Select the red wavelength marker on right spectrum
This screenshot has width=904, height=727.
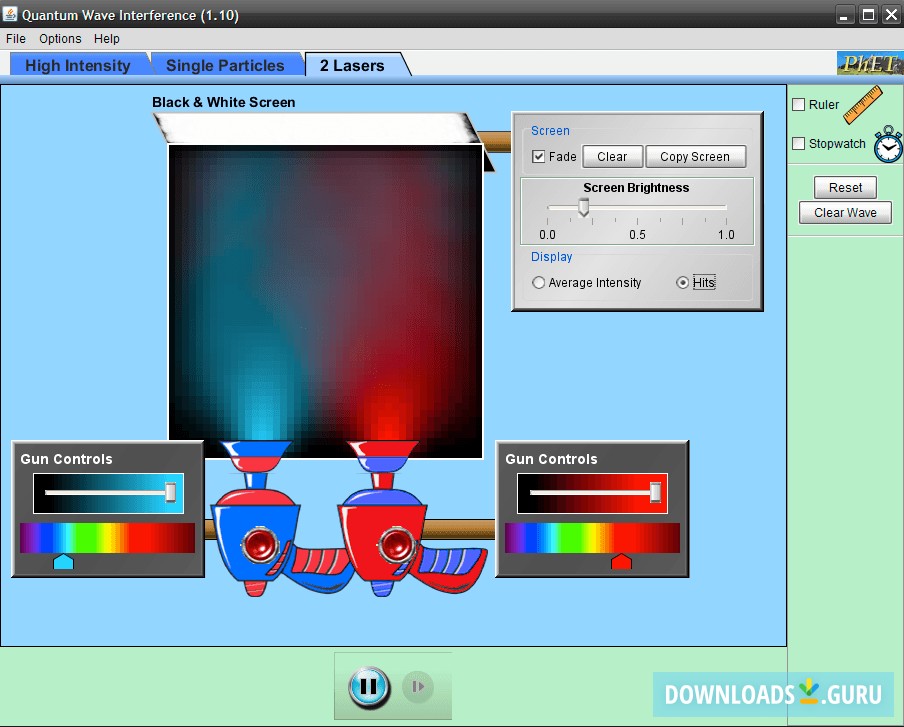click(x=621, y=563)
